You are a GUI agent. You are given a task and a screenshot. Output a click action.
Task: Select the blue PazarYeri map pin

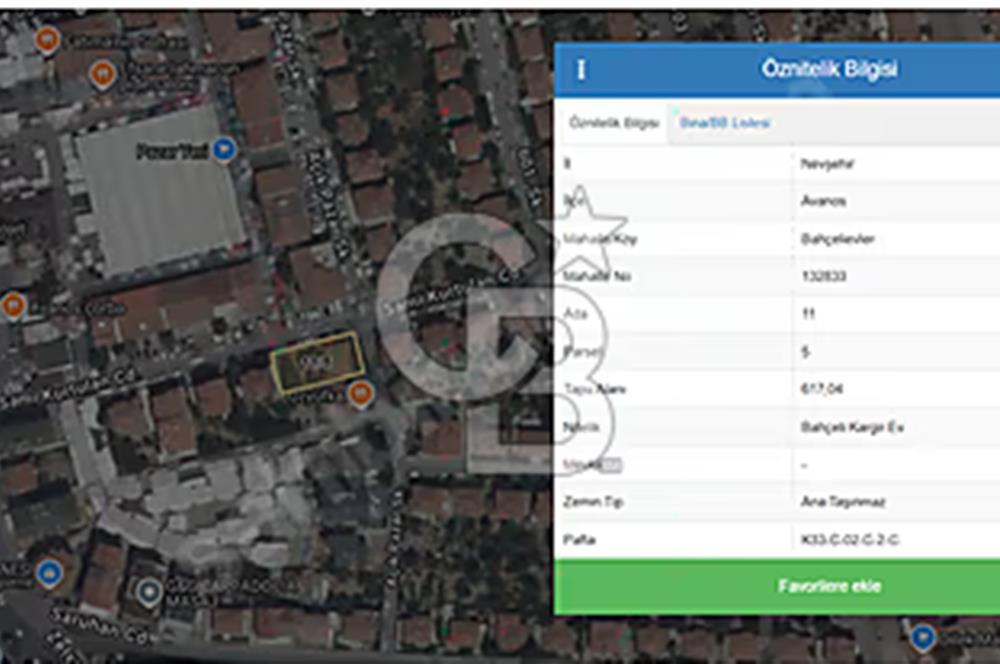click(223, 149)
